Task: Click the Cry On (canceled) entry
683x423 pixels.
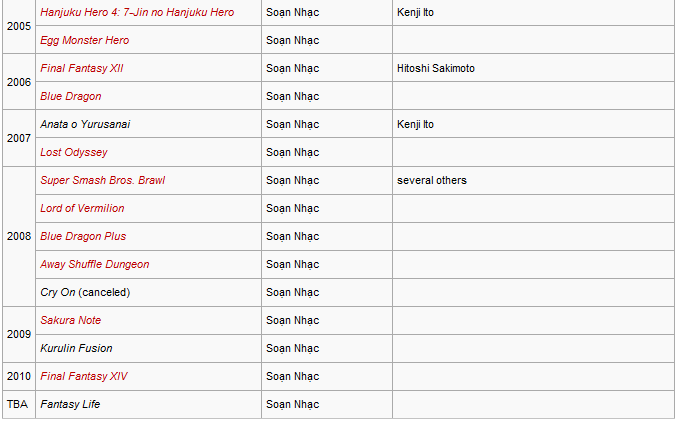Action: (x=85, y=292)
